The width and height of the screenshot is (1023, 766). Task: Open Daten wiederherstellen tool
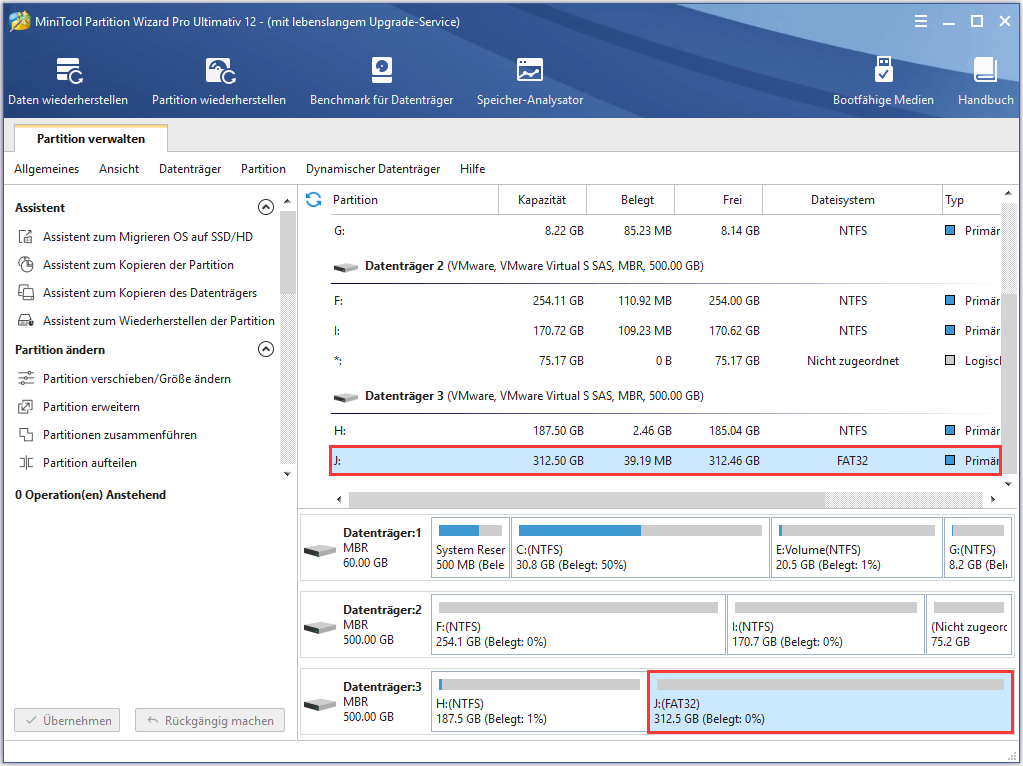68,82
